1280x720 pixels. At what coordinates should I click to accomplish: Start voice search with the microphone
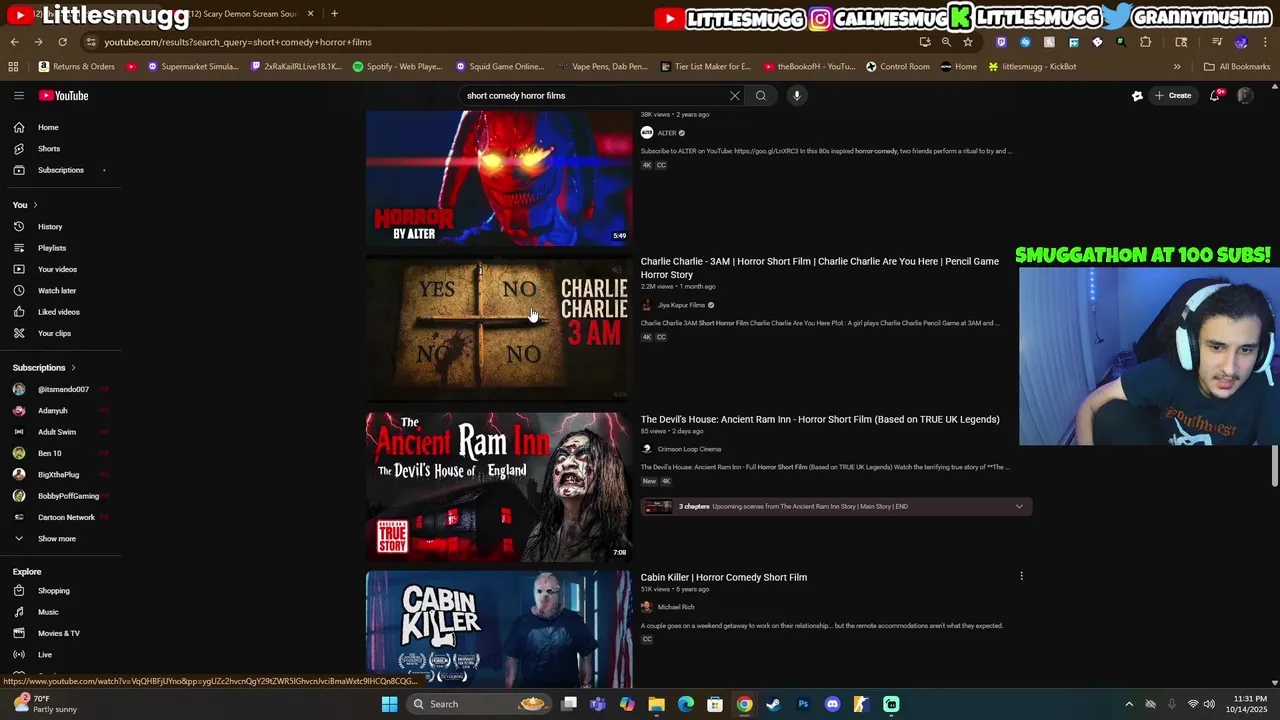[797, 96]
